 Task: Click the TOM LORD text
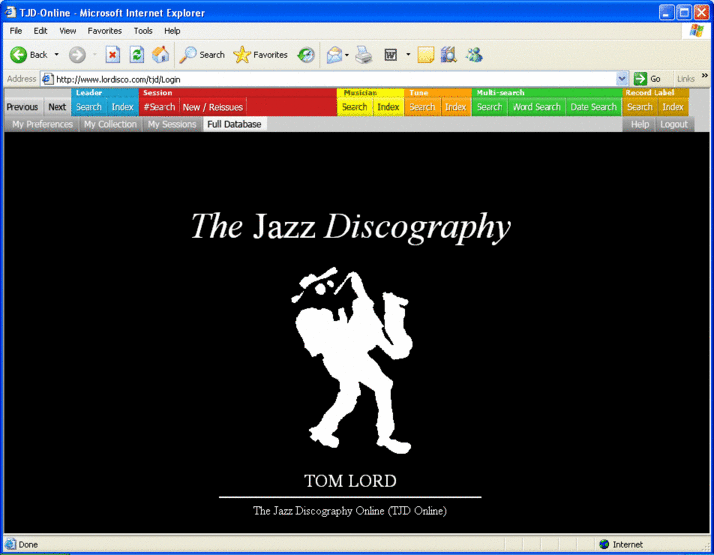click(350, 481)
